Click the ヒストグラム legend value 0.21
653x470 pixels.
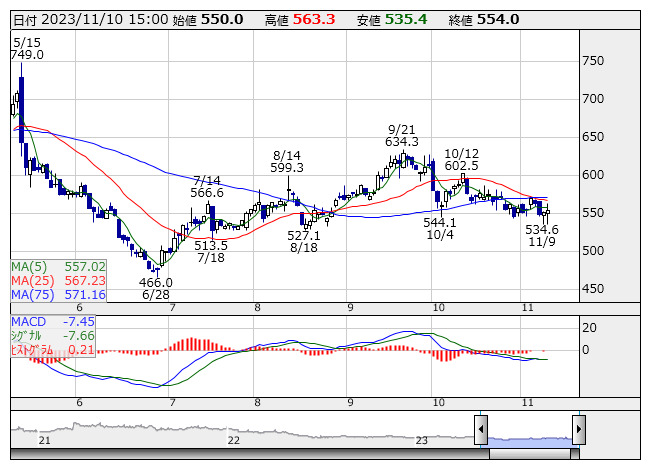[x=81, y=350]
